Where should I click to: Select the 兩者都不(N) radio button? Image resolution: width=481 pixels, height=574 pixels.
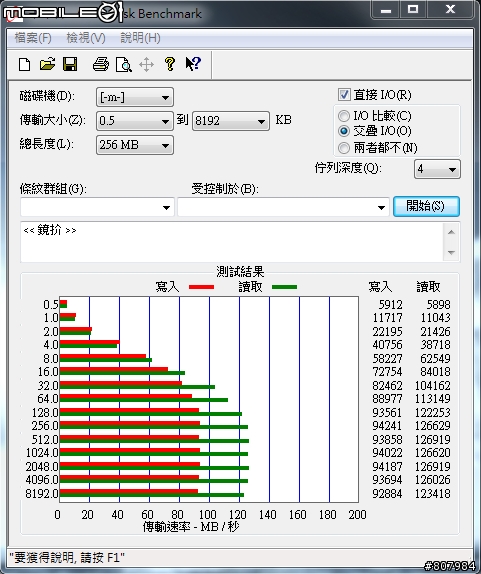[344, 148]
